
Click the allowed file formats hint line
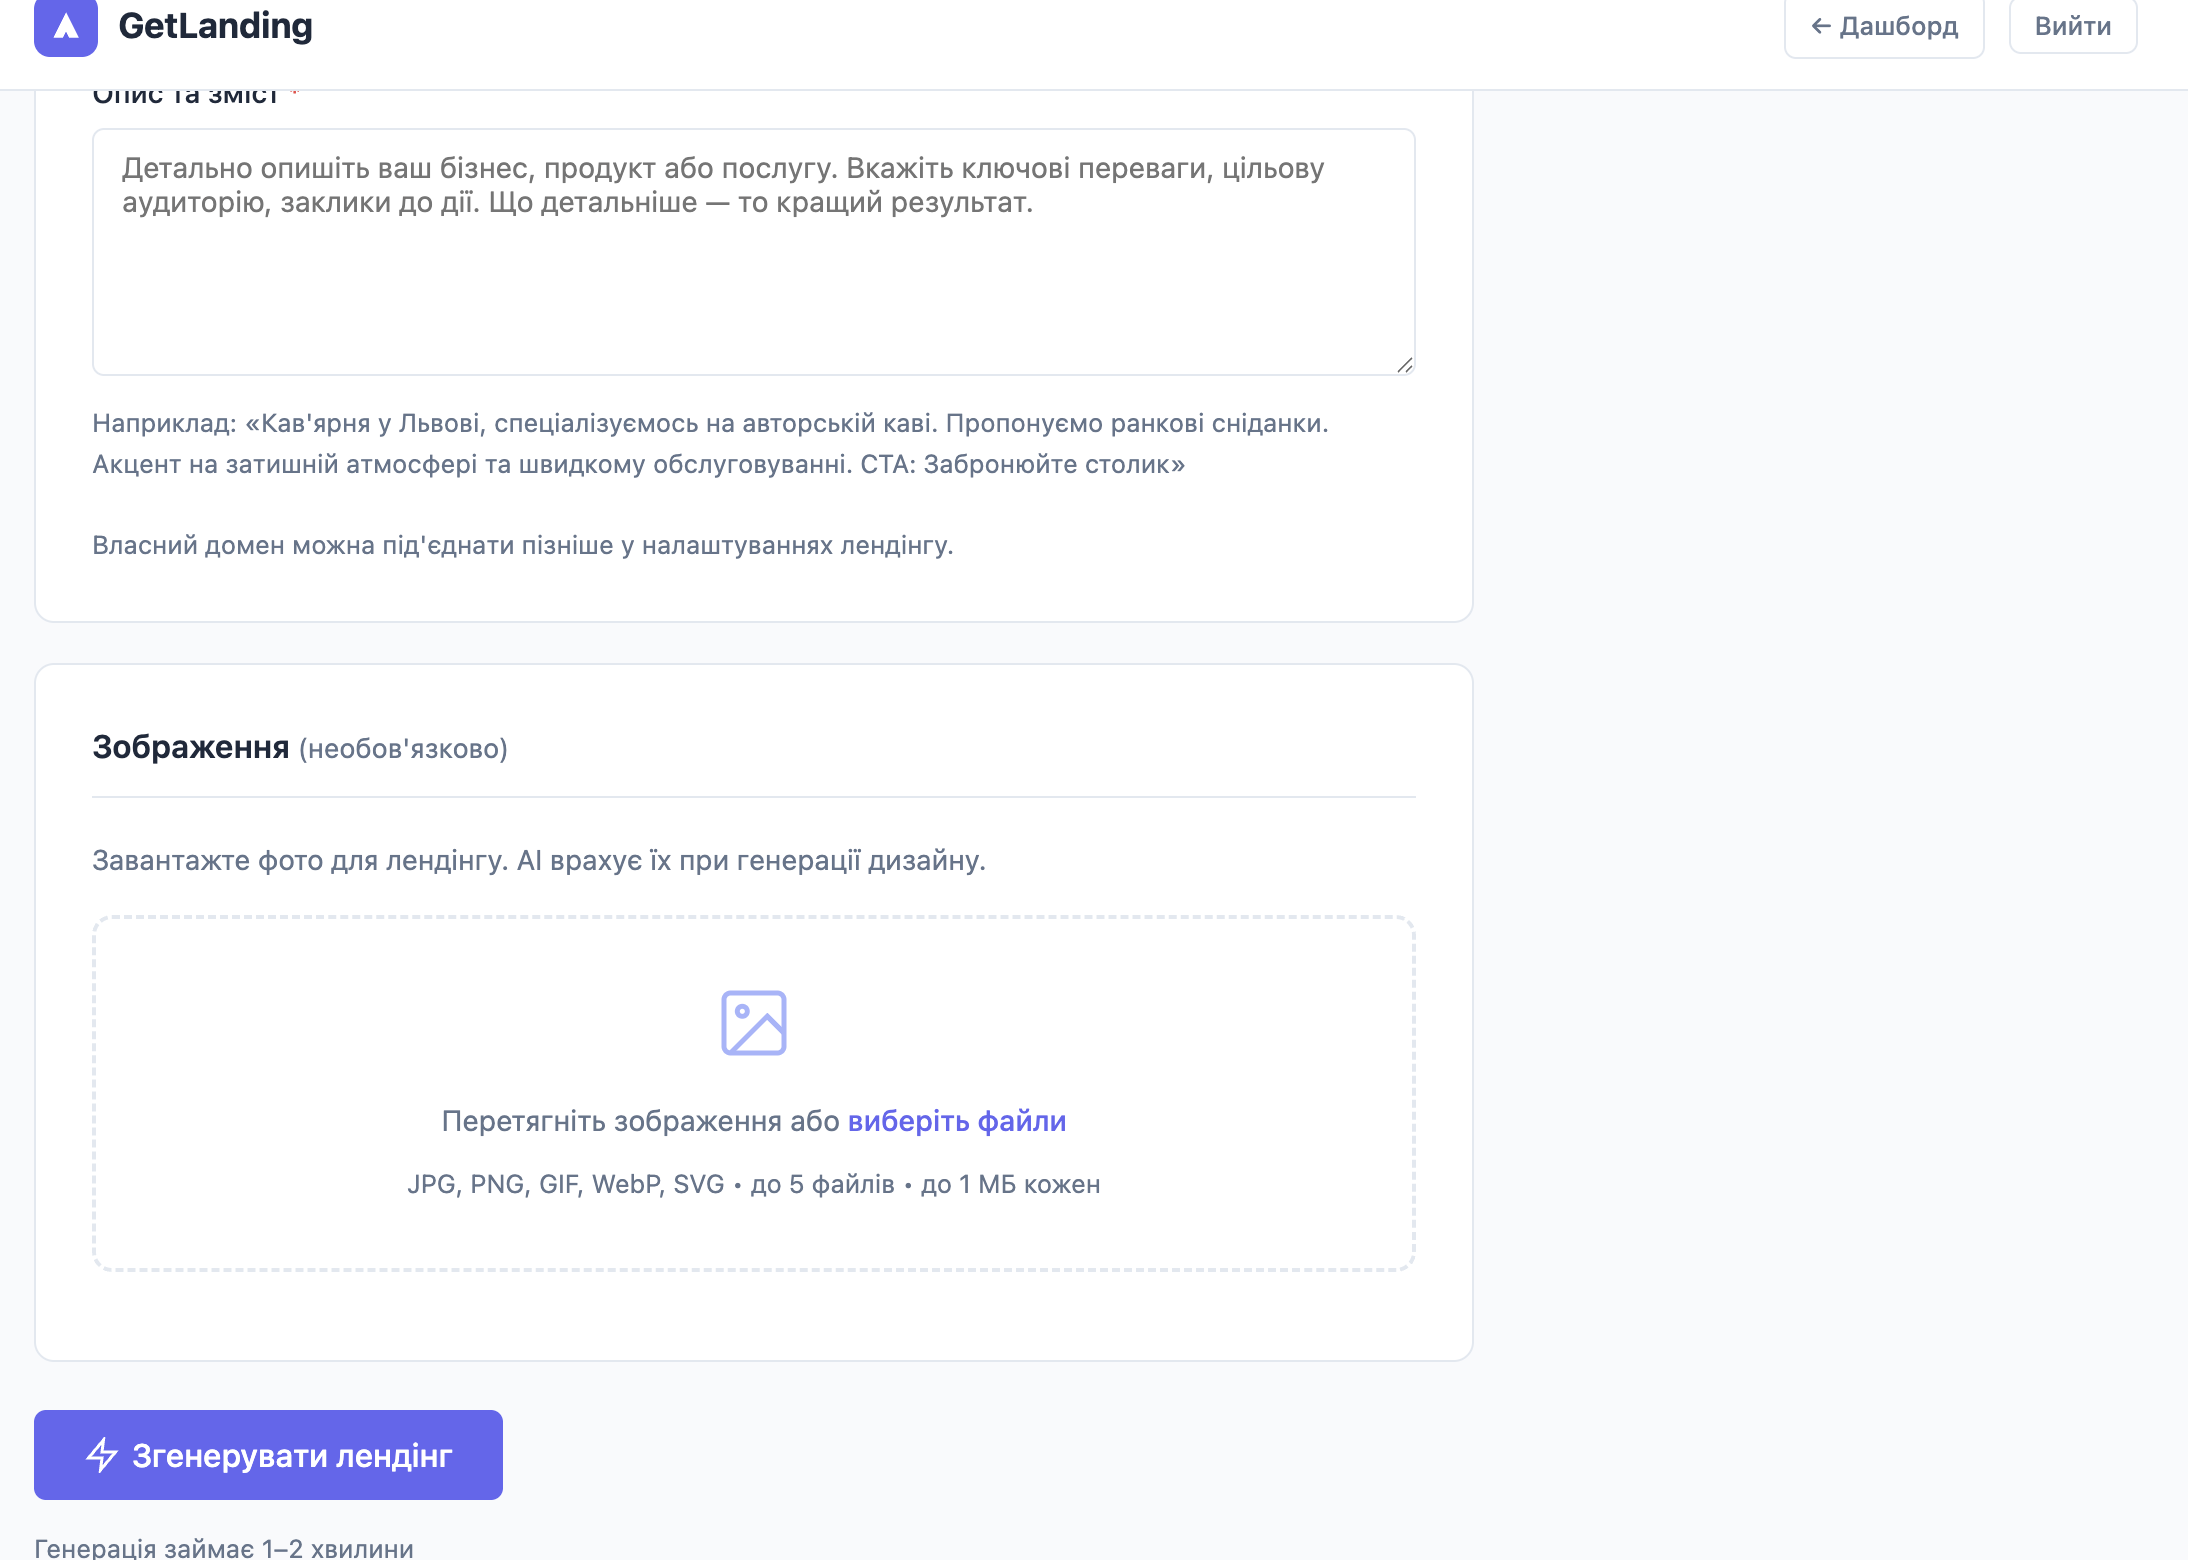[754, 1184]
